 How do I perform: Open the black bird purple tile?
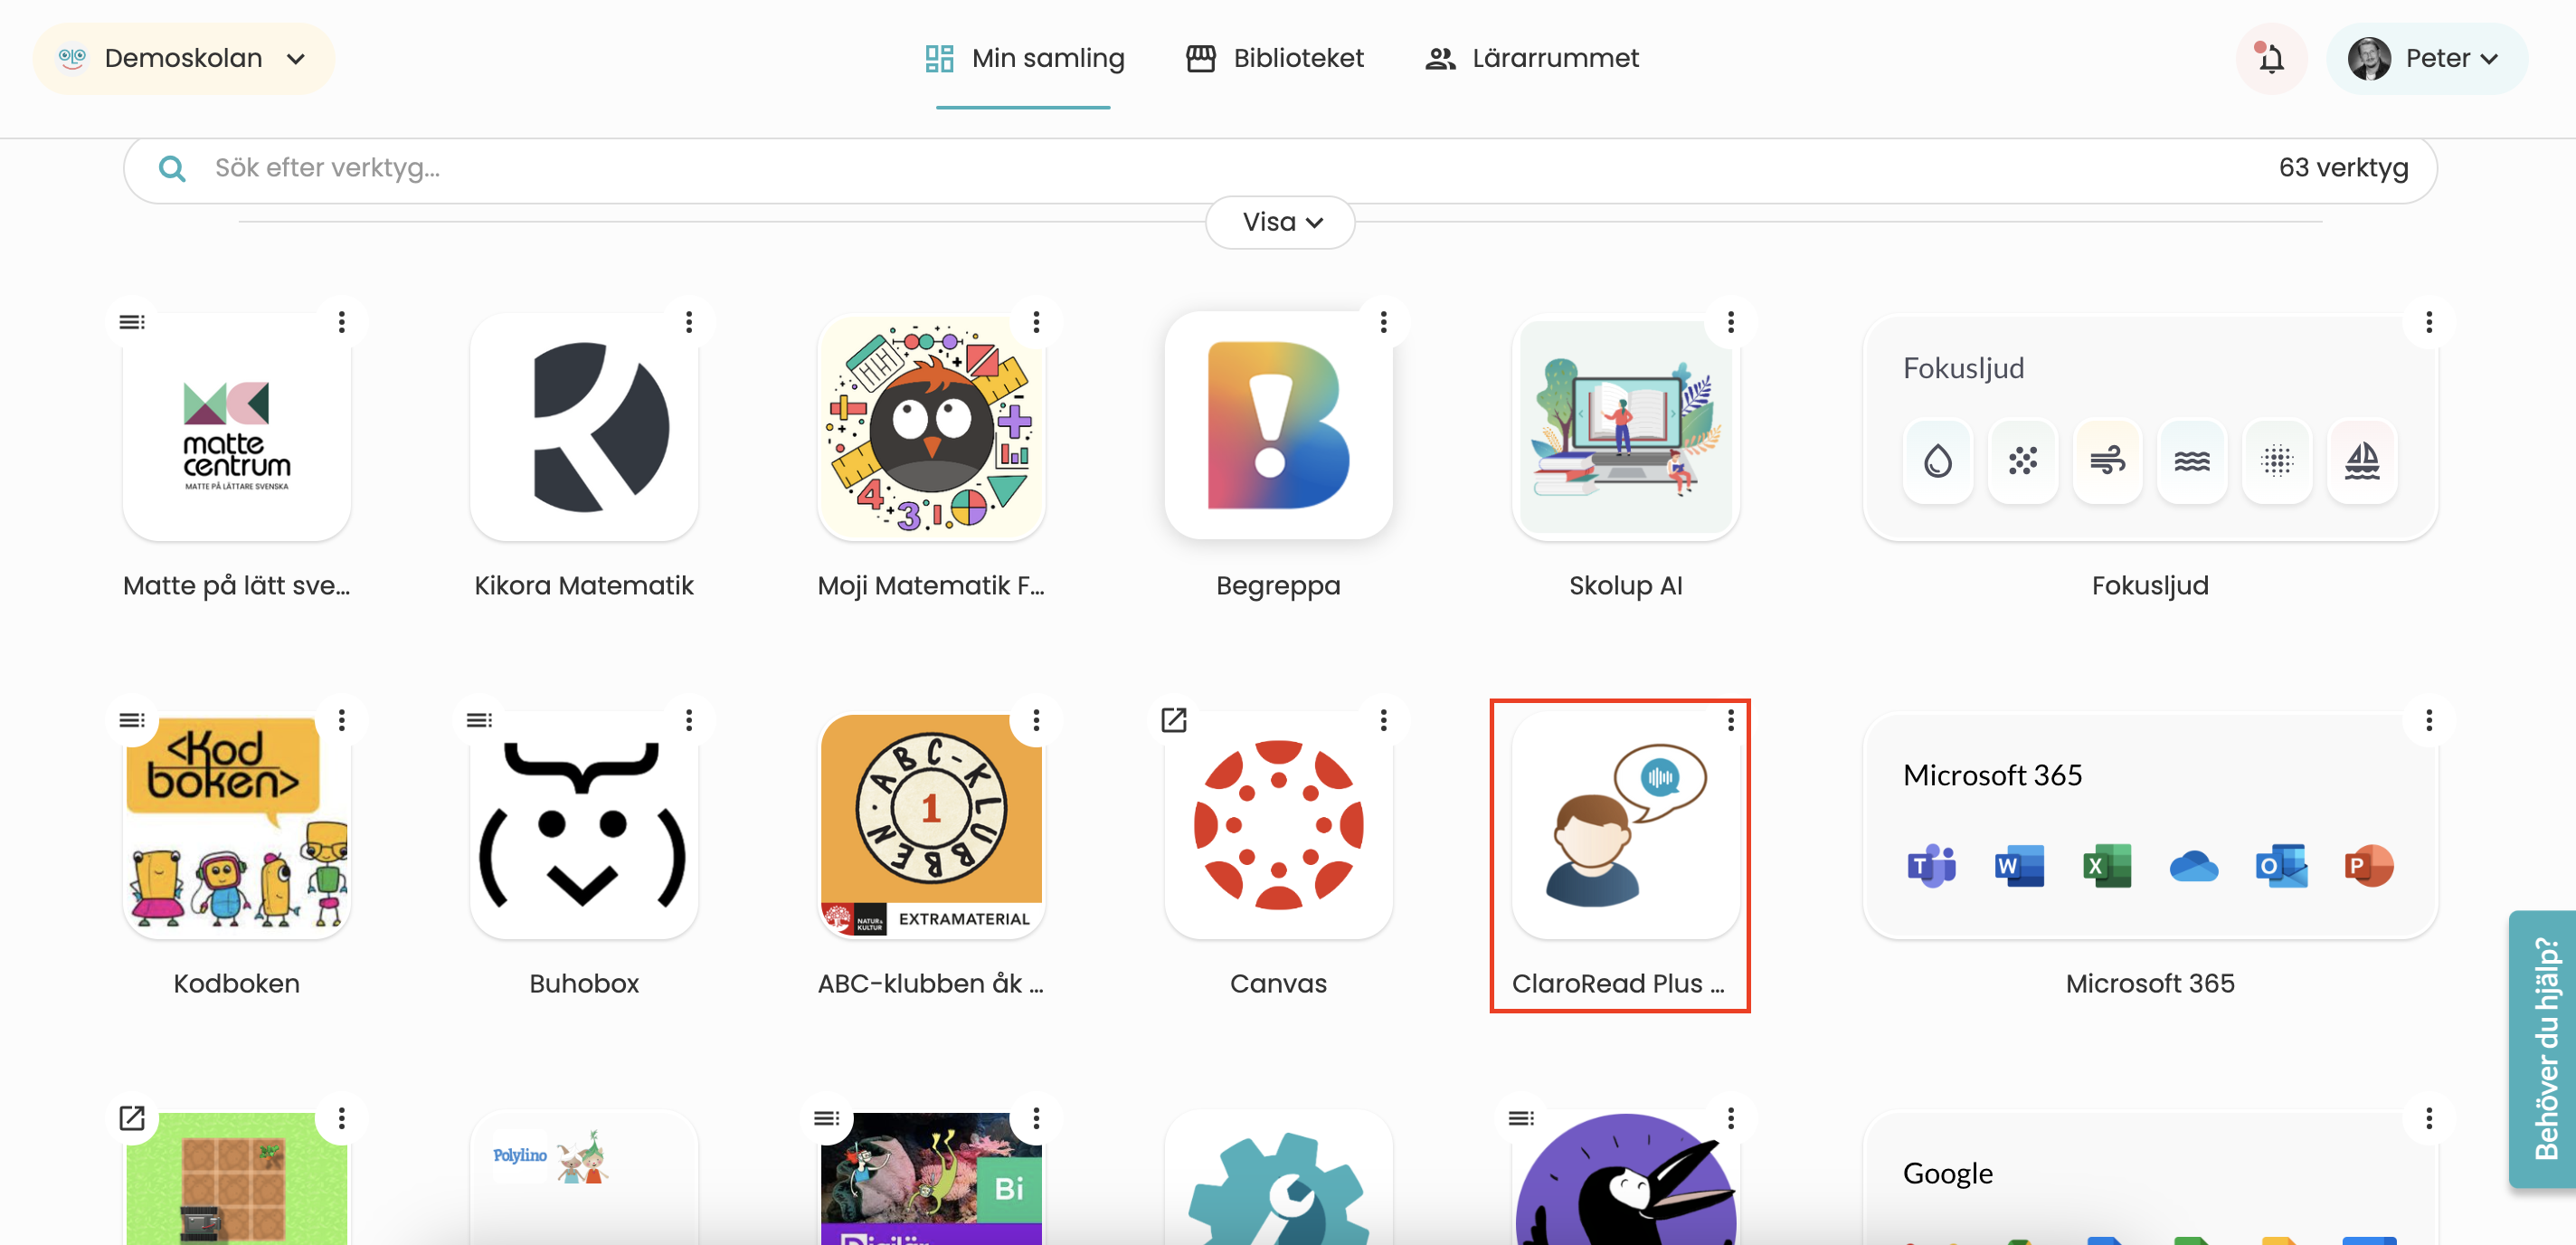pyautogui.click(x=1626, y=1178)
